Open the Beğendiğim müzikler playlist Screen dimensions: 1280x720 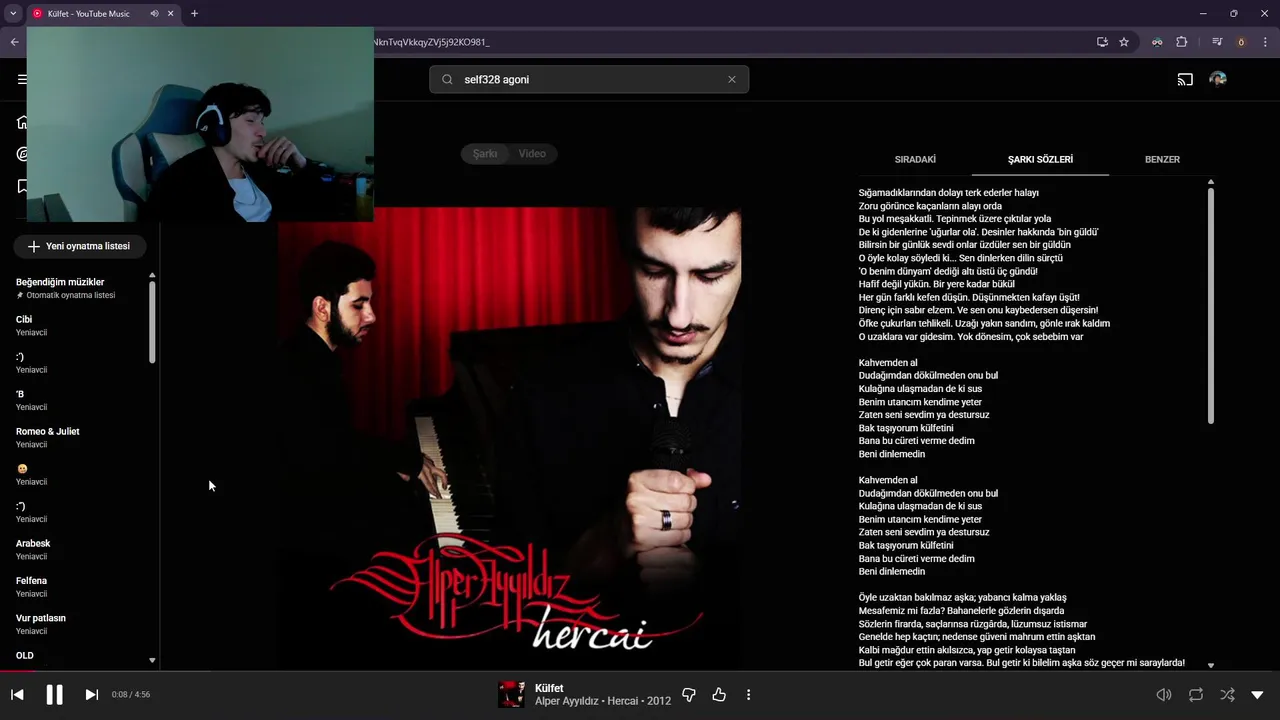pyautogui.click(x=60, y=282)
